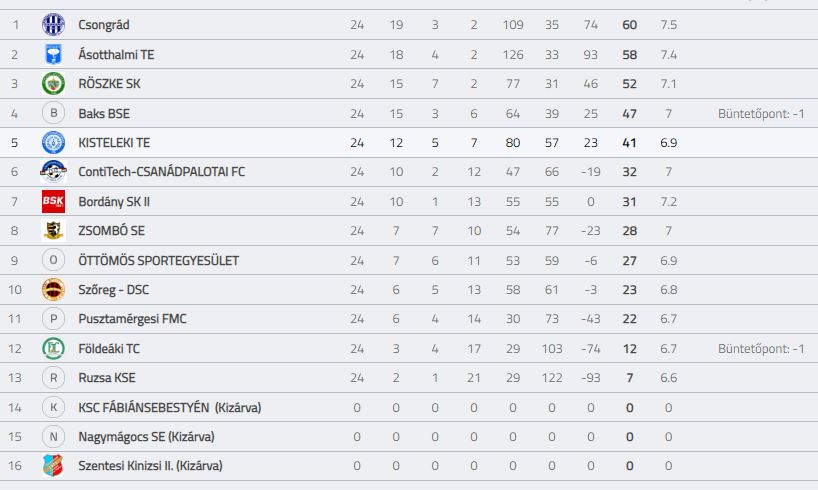The height and width of the screenshot is (490, 818).
Task: Click the Ásotthalmi TE blue shield logo
Action: 53,54
